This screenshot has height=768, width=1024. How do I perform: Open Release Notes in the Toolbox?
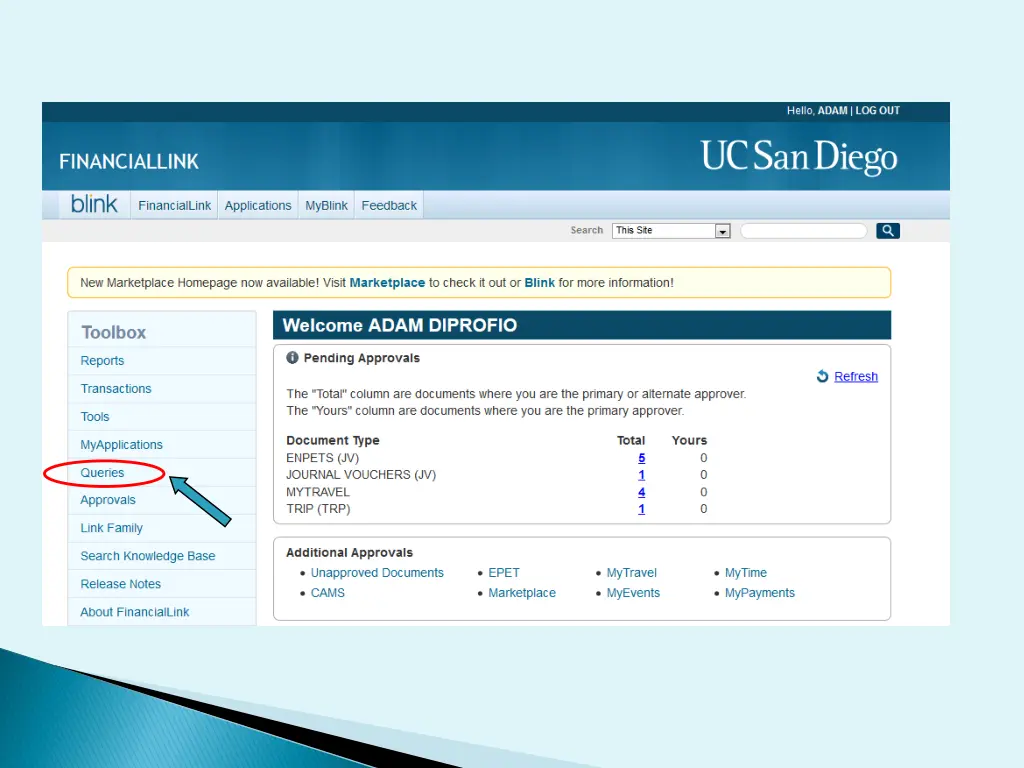point(120,584)
